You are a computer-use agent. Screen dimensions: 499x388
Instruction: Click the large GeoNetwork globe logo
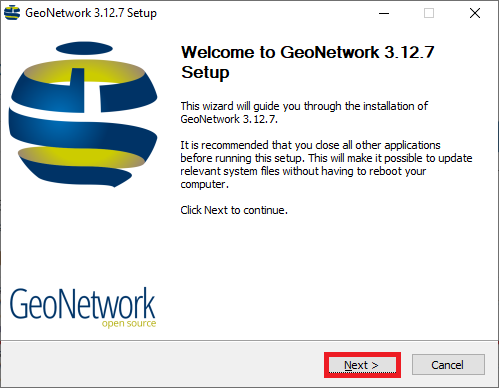[83, 114]
